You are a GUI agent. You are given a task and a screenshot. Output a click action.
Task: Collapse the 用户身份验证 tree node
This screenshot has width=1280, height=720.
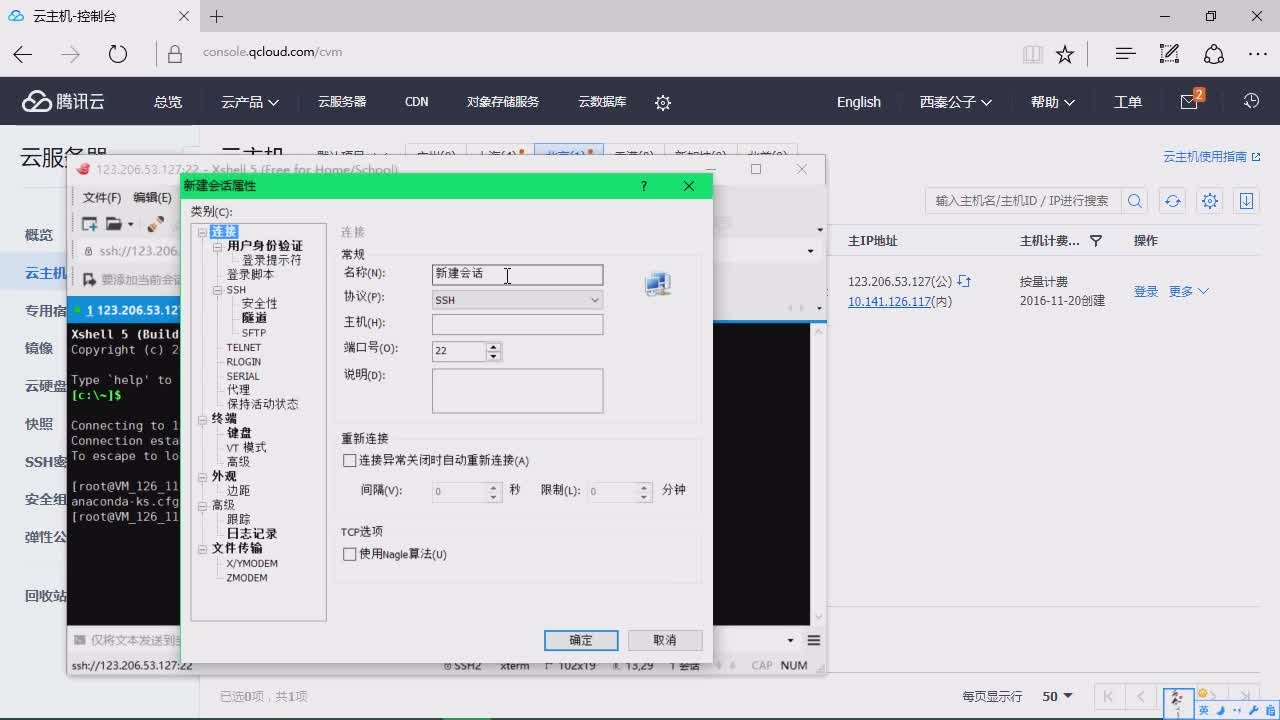pos(219,246)
